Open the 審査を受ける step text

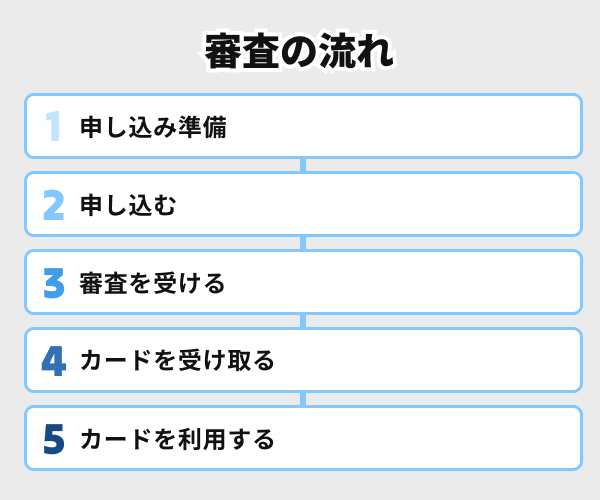pos(152,283)
